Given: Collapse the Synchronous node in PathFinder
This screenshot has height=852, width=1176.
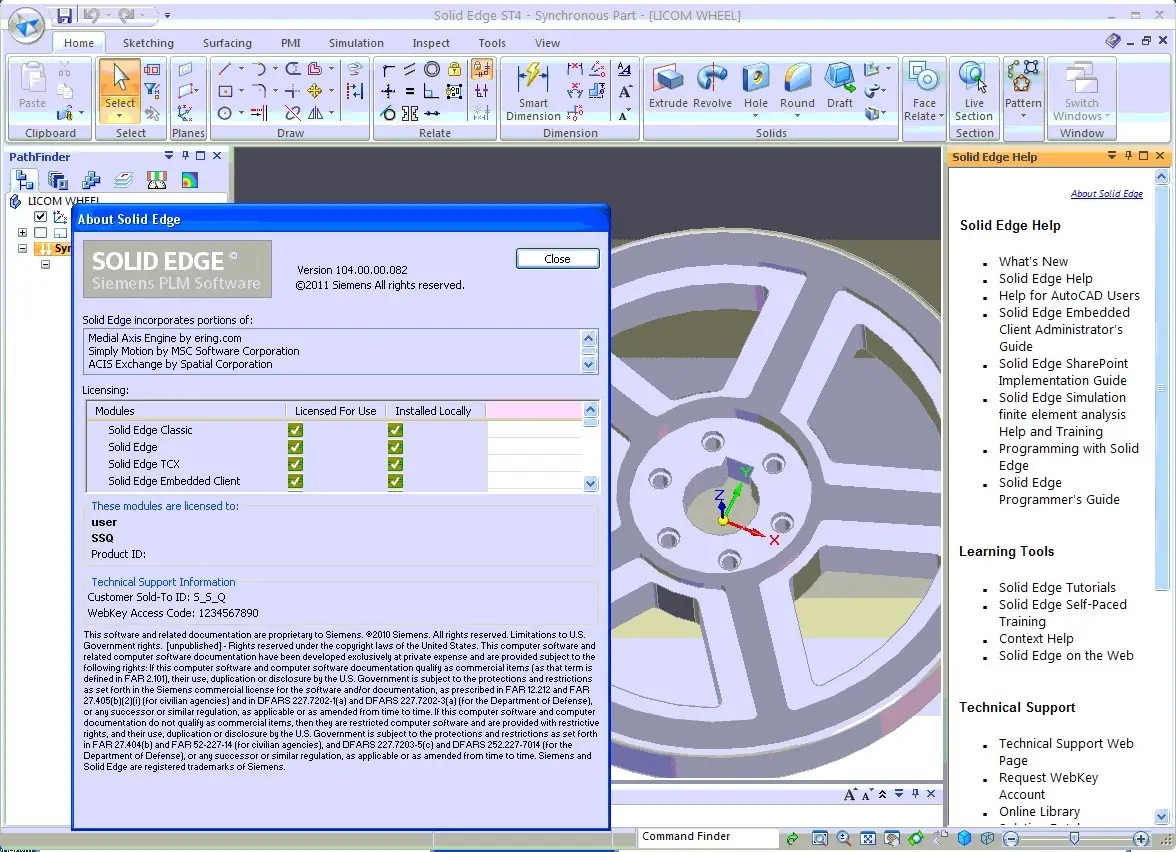Looking at the screenshot, I should click(x=22, y=248).
